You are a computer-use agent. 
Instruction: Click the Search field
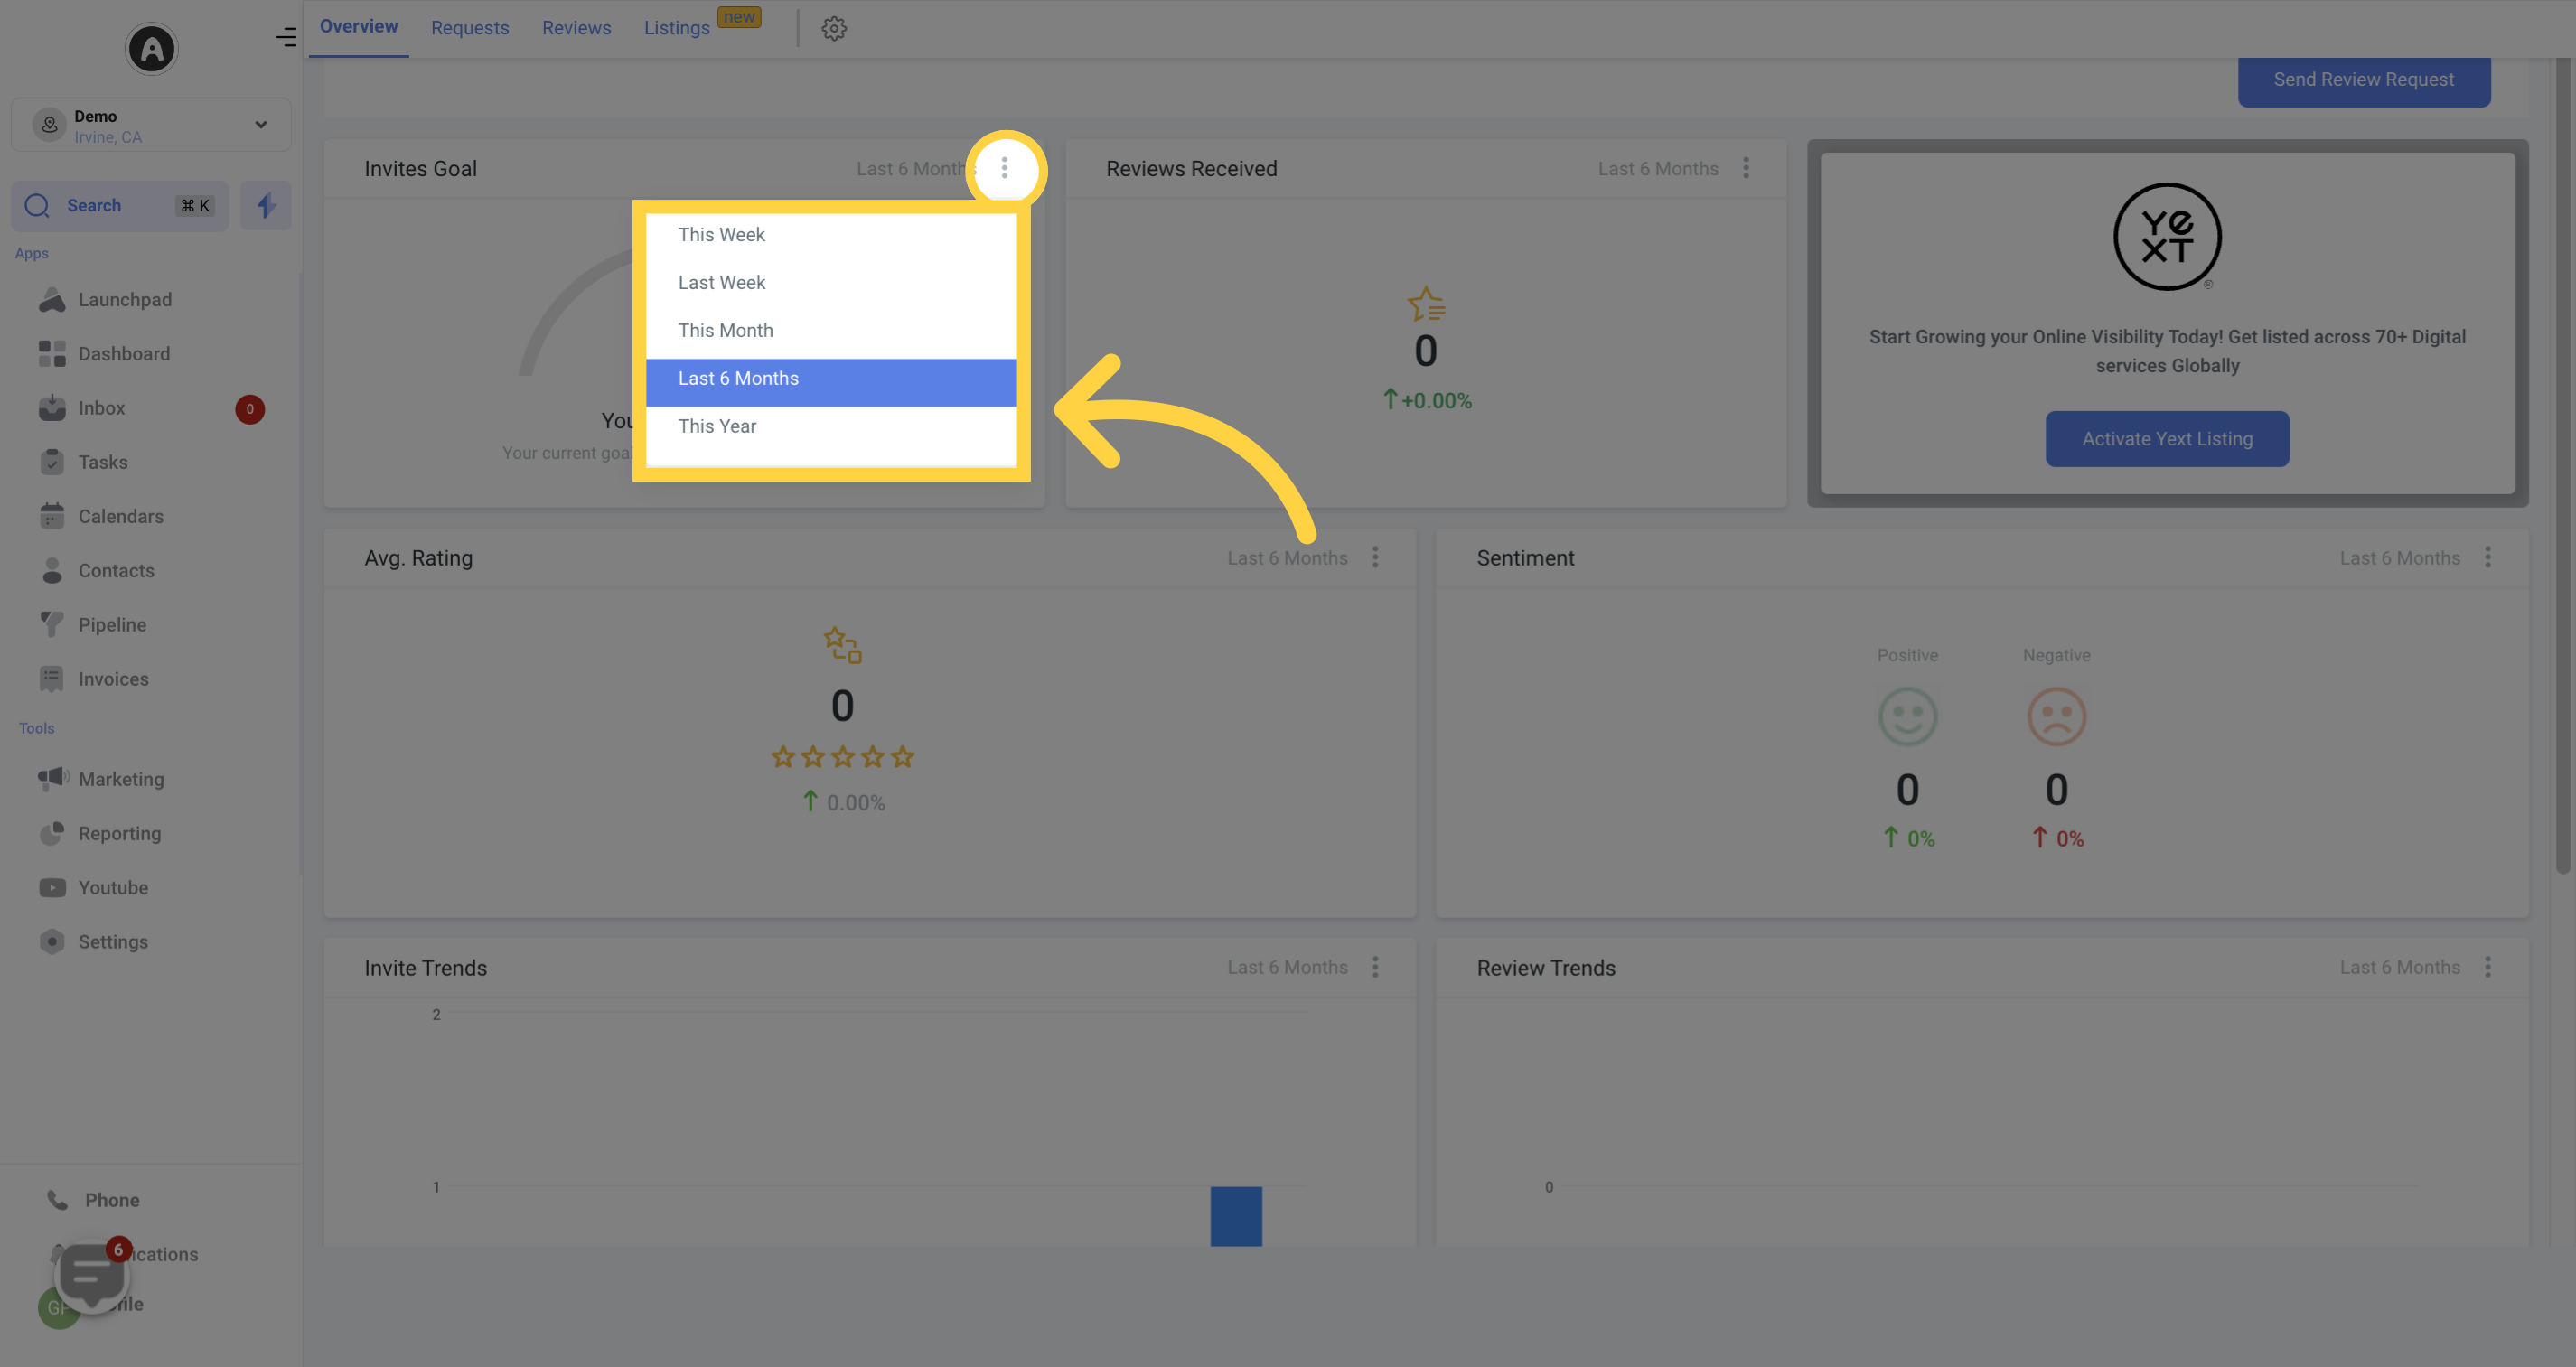[x=120, y=206]
